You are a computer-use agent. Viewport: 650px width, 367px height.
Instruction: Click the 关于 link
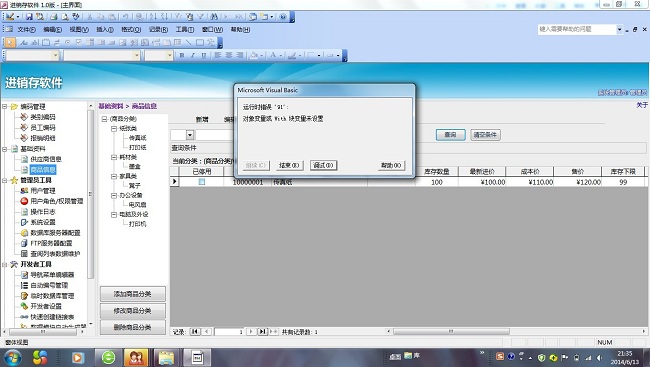click(642, 105)
